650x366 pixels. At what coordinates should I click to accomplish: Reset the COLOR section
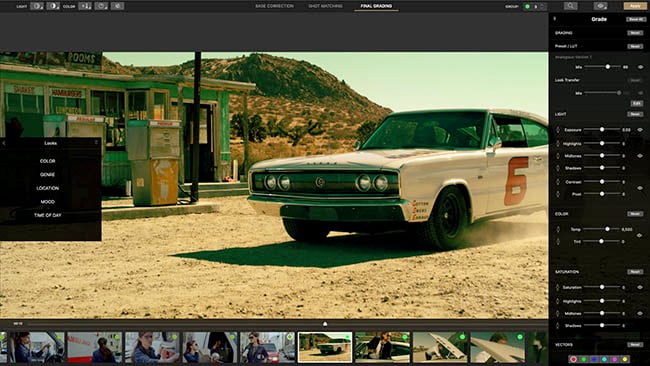[635, 214]
